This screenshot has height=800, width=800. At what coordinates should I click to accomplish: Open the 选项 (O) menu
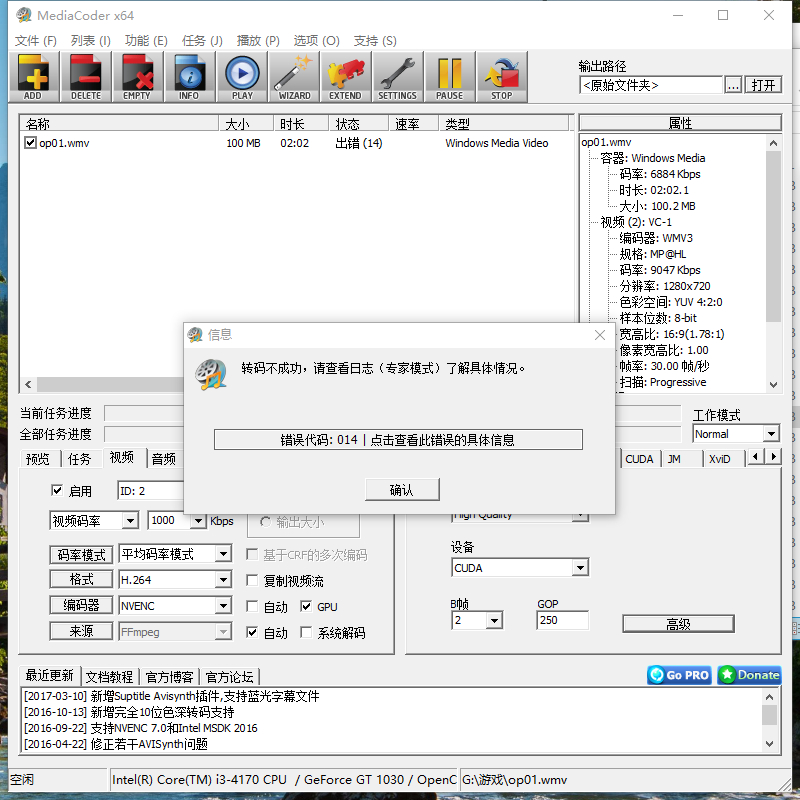[x=316, y=41]
